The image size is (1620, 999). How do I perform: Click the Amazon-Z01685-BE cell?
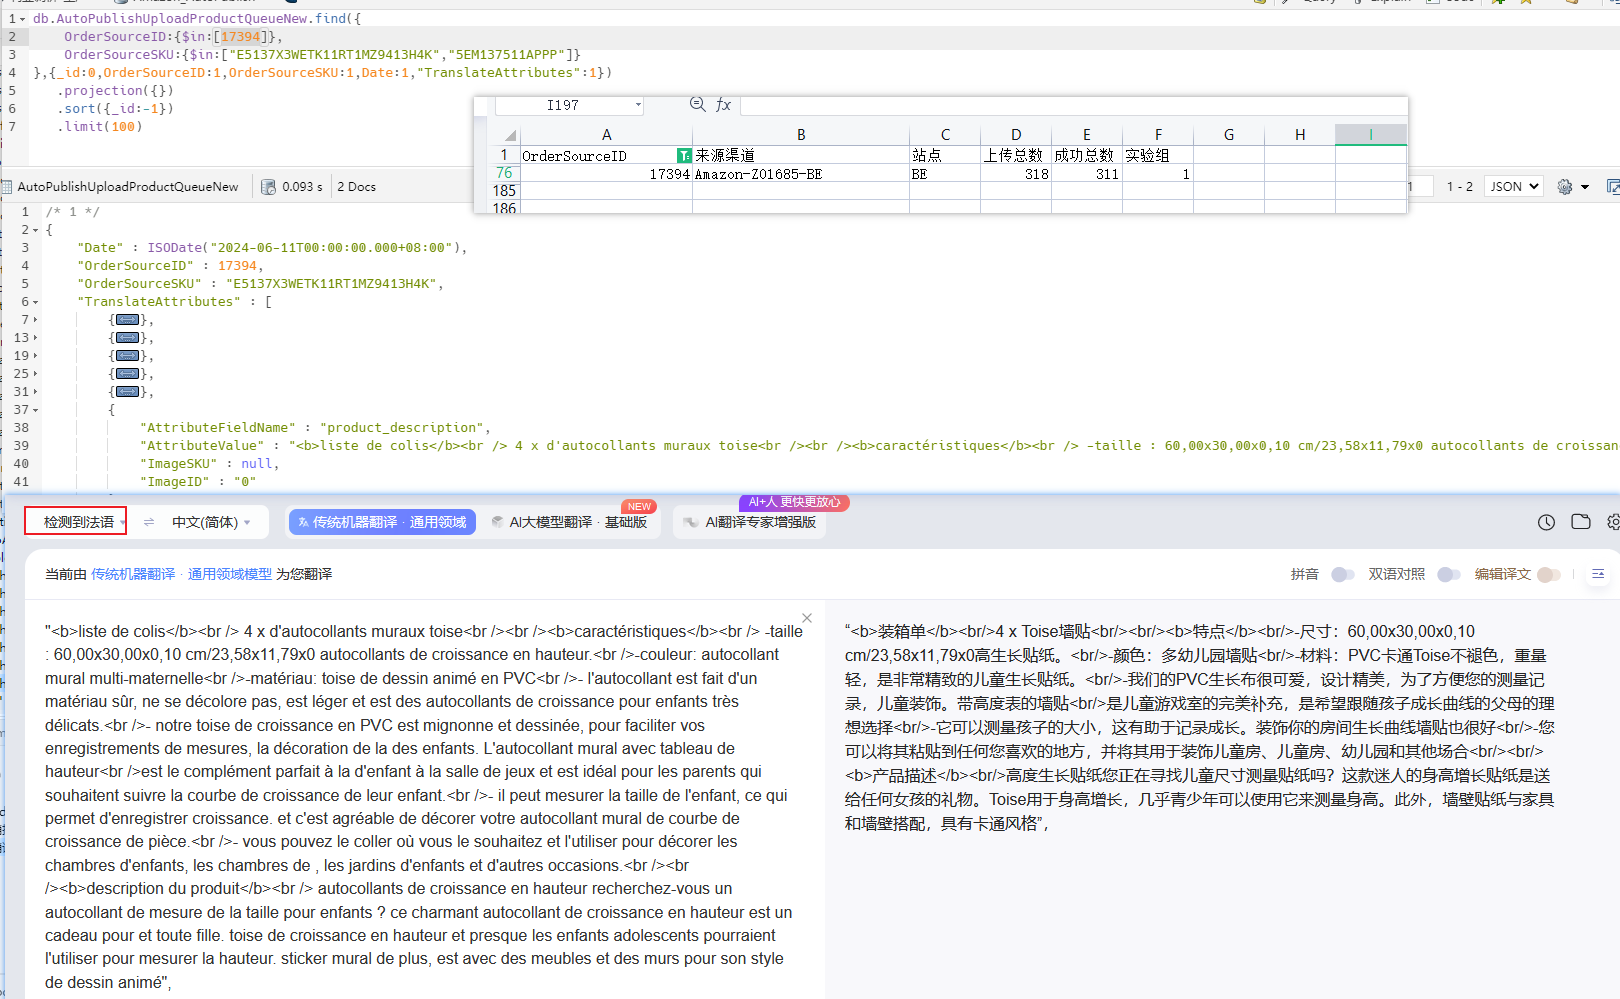click(x=801, y=174)
